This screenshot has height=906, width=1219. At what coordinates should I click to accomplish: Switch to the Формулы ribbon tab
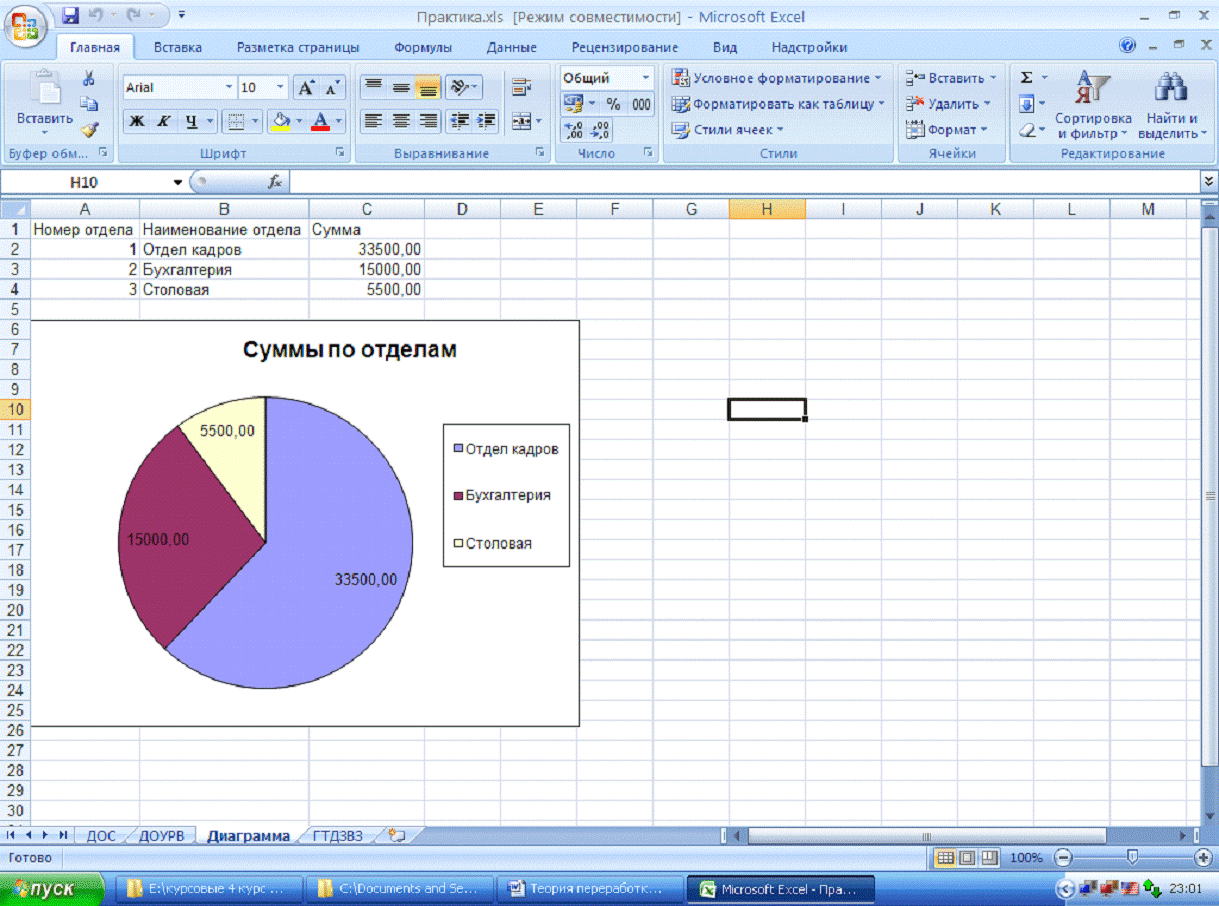point(422,47)
